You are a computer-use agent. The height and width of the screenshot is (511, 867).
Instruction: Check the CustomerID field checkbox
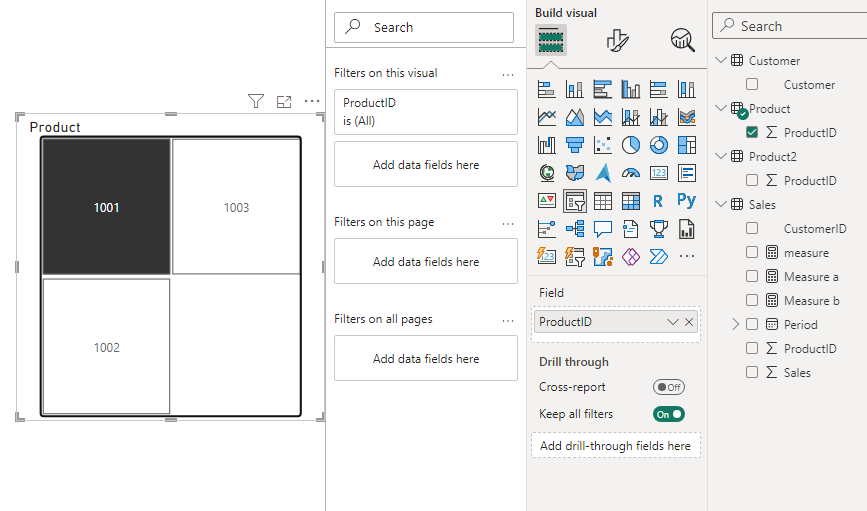tap(752, 228)
